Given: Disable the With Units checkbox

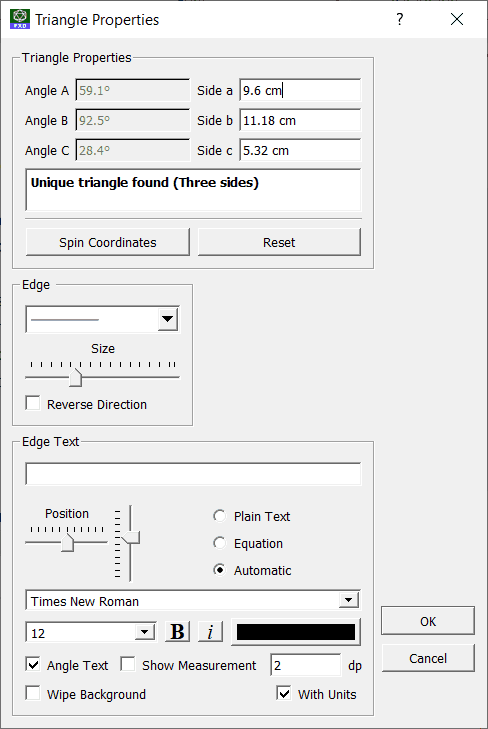Looking at the screenshot, I should coord(284,693).
